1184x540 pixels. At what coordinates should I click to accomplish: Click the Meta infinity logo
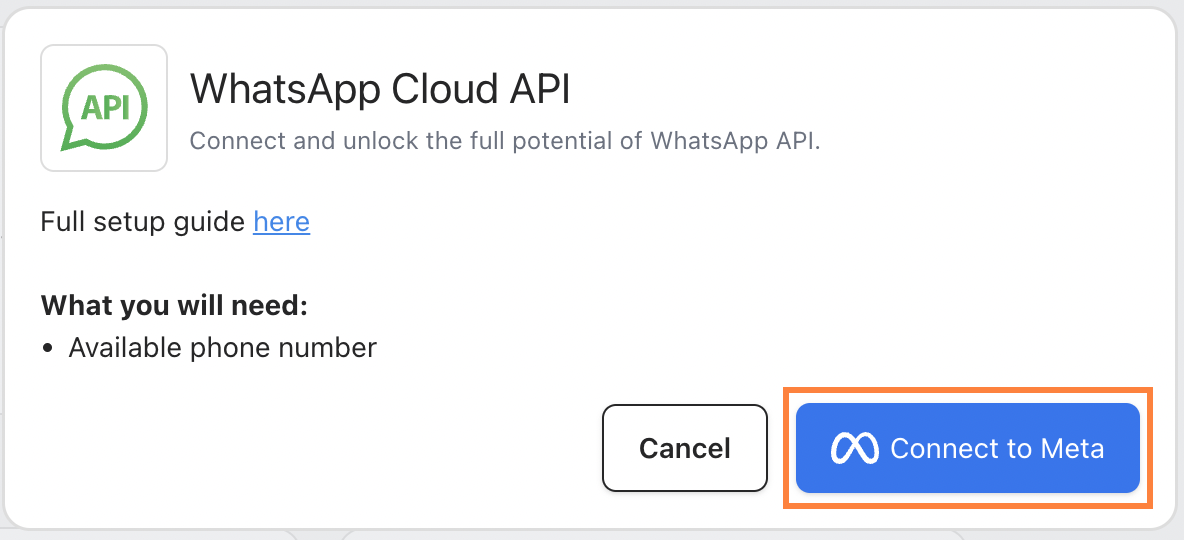click(854, 449)
